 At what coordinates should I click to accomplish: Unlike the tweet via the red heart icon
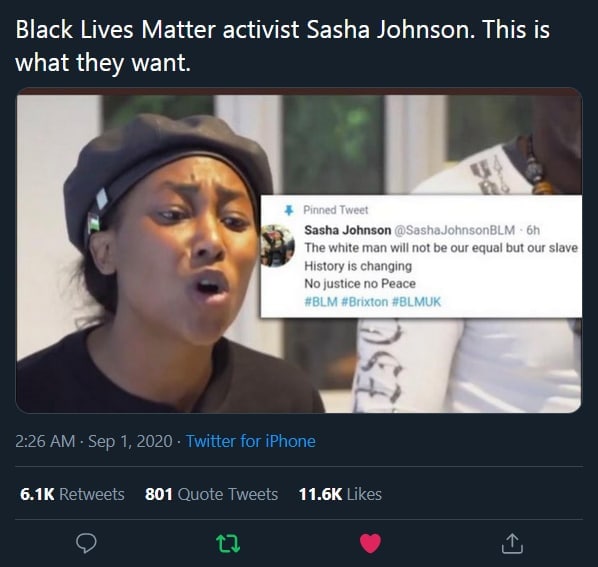click(x=371, y=543)
